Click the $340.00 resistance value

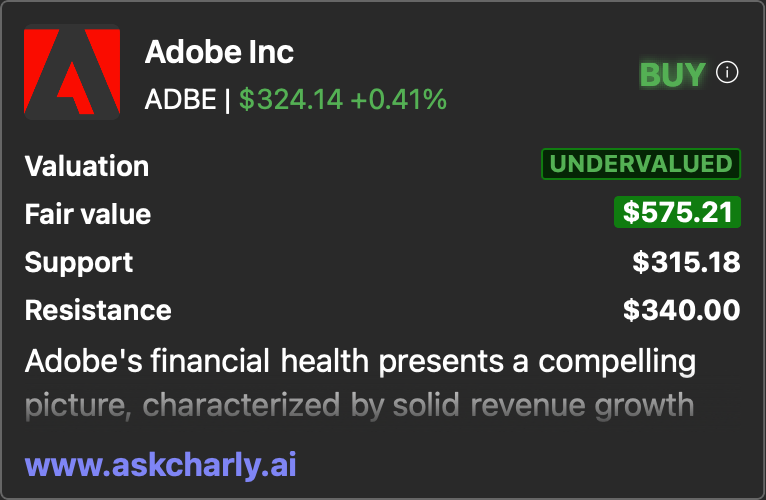[x=681, y=310]
